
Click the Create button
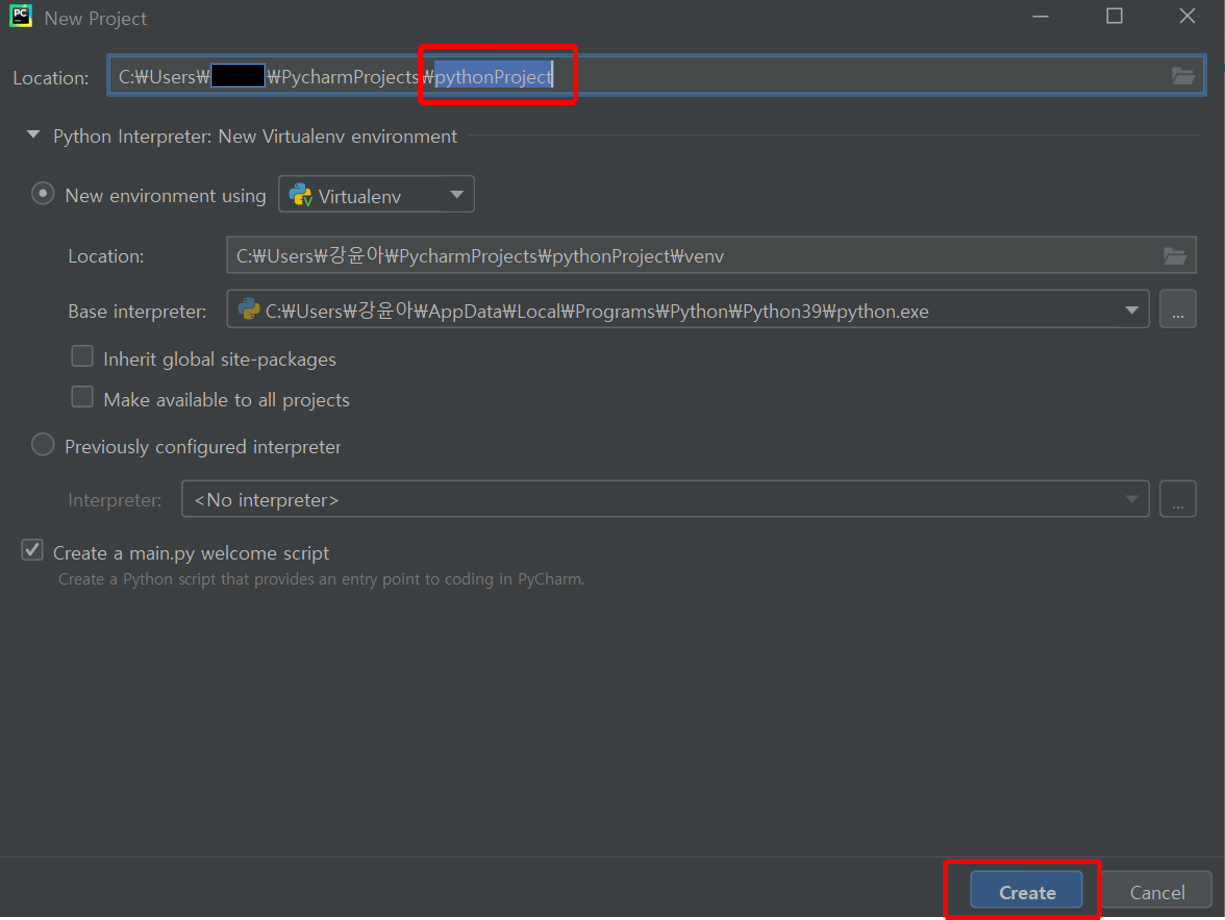tap(1027, 892)
